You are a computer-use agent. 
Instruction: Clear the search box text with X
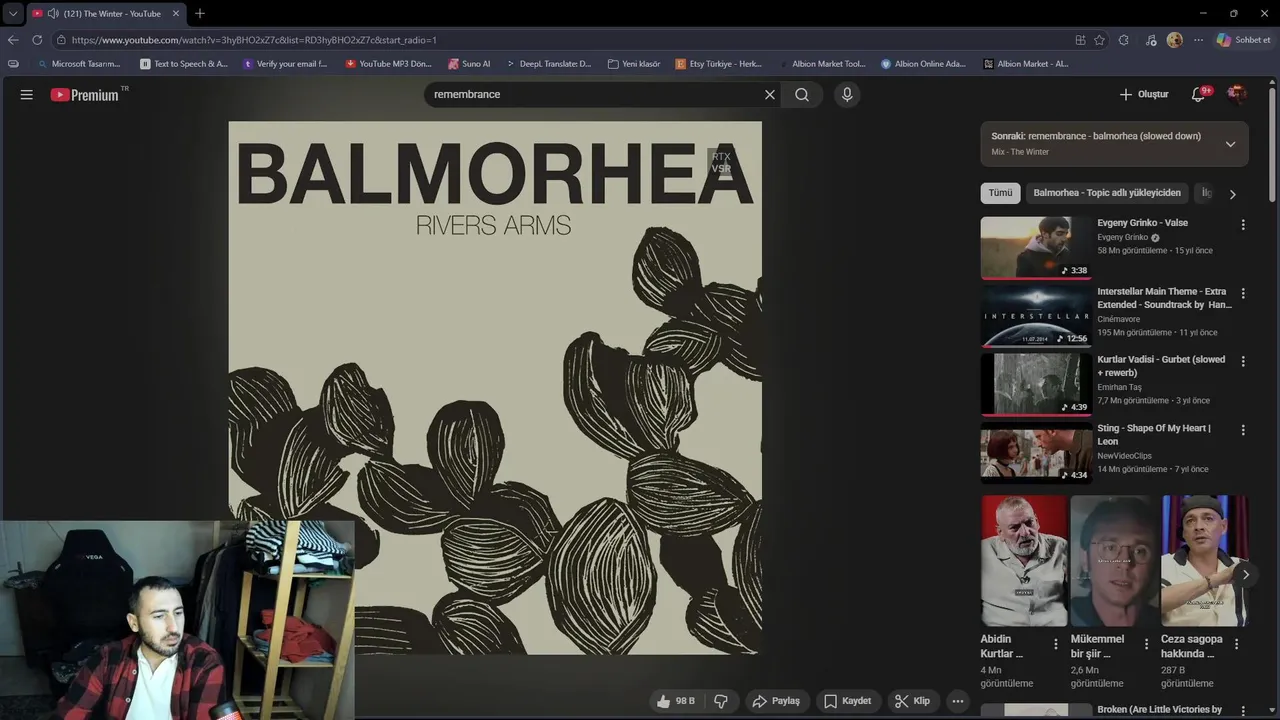point(770,94)
